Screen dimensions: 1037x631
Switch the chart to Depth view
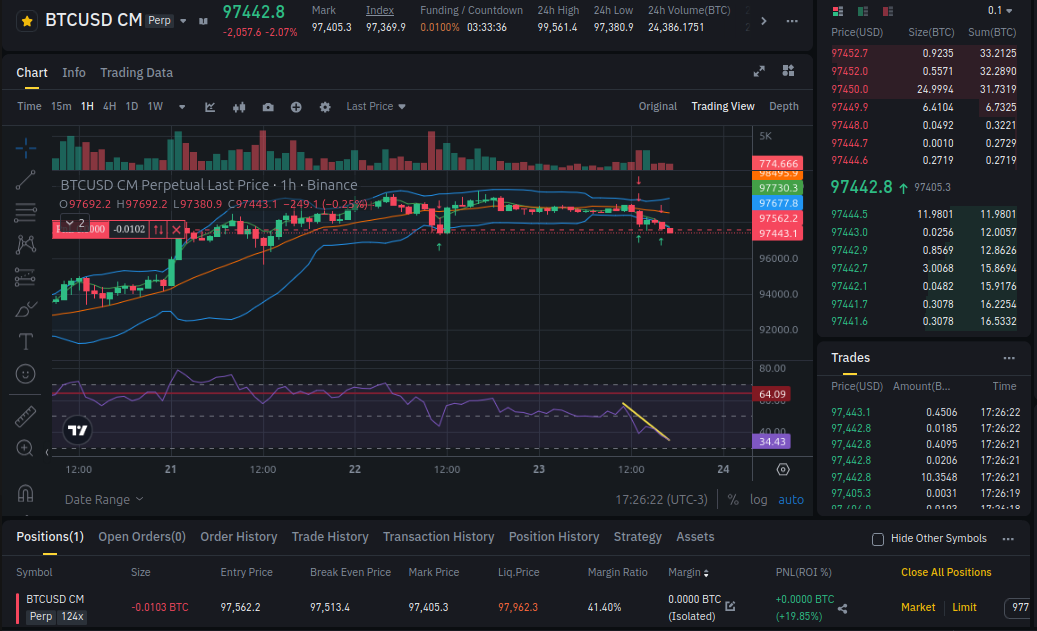pyautogui.click(x=784, y=106)
